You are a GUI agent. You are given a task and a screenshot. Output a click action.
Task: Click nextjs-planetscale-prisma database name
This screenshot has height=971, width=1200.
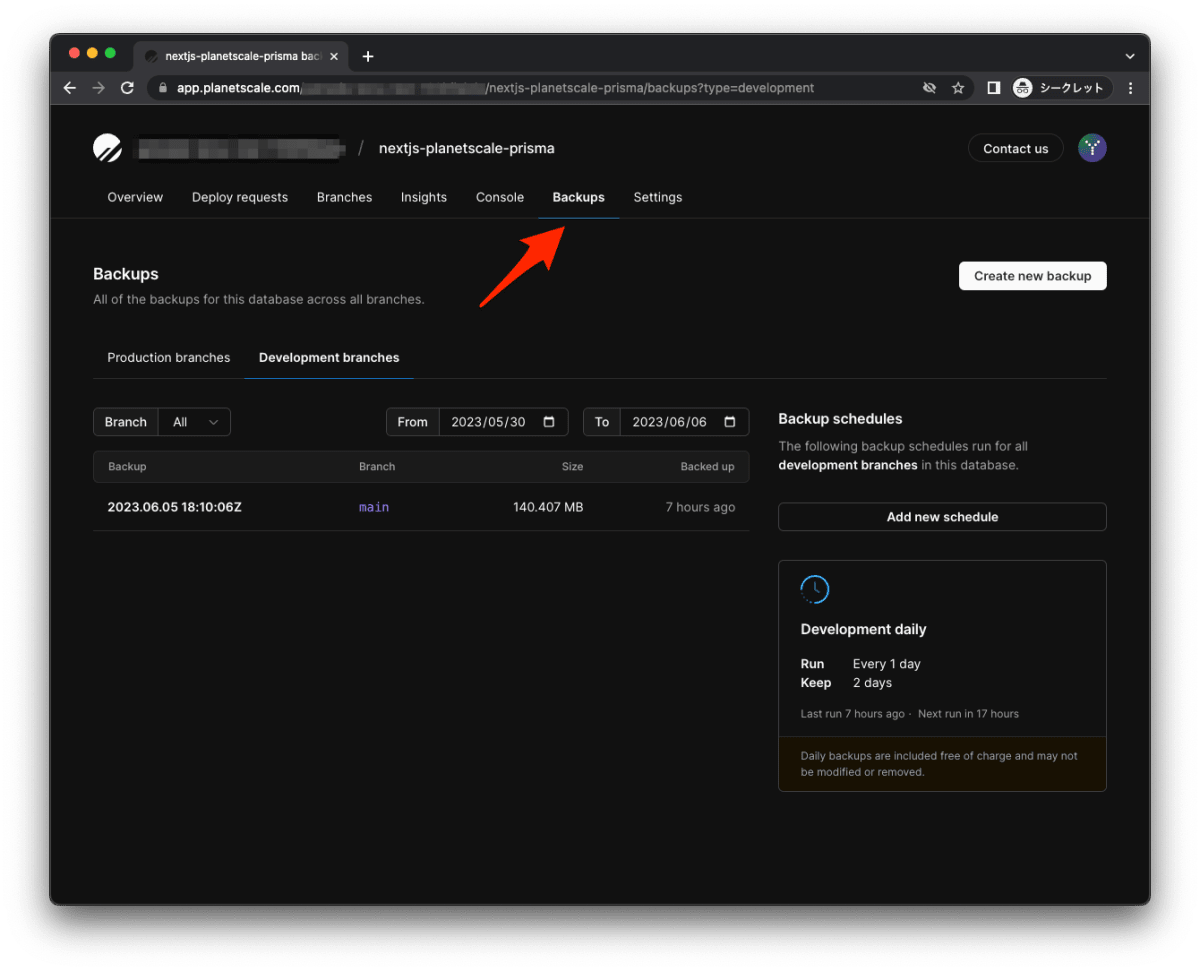(x=467, y=148)
